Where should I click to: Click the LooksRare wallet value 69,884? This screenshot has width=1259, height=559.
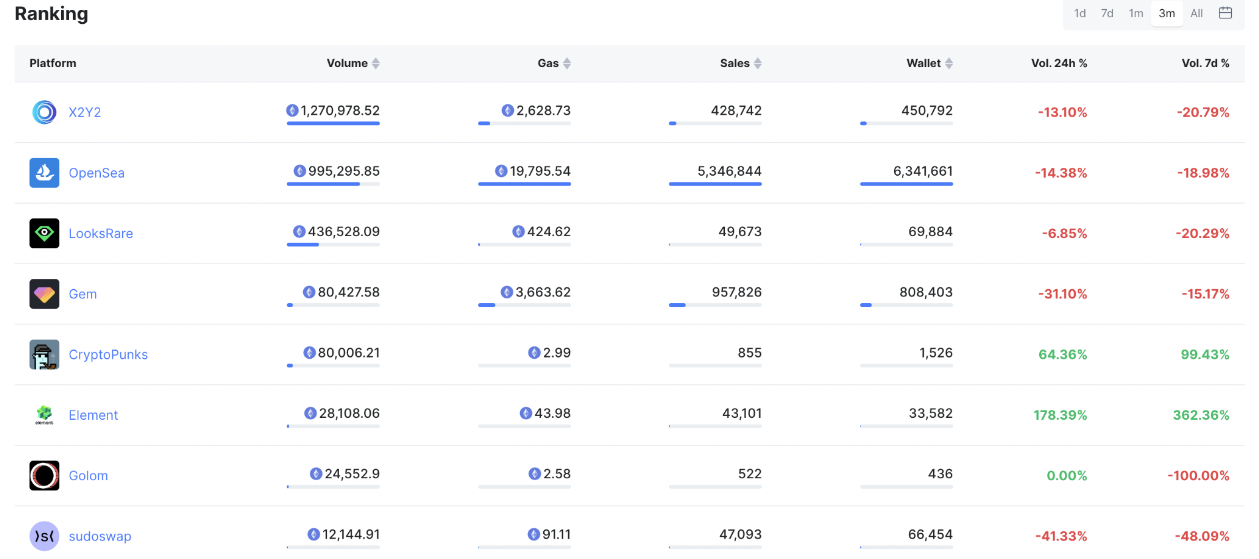tap(930, 232)
